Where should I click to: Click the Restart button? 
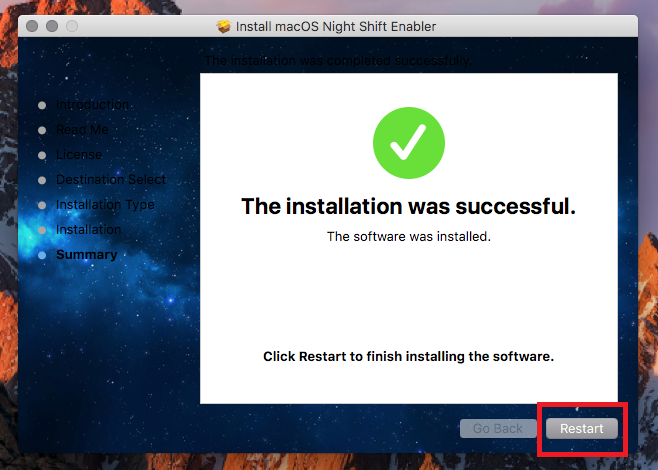click(582, 428)
